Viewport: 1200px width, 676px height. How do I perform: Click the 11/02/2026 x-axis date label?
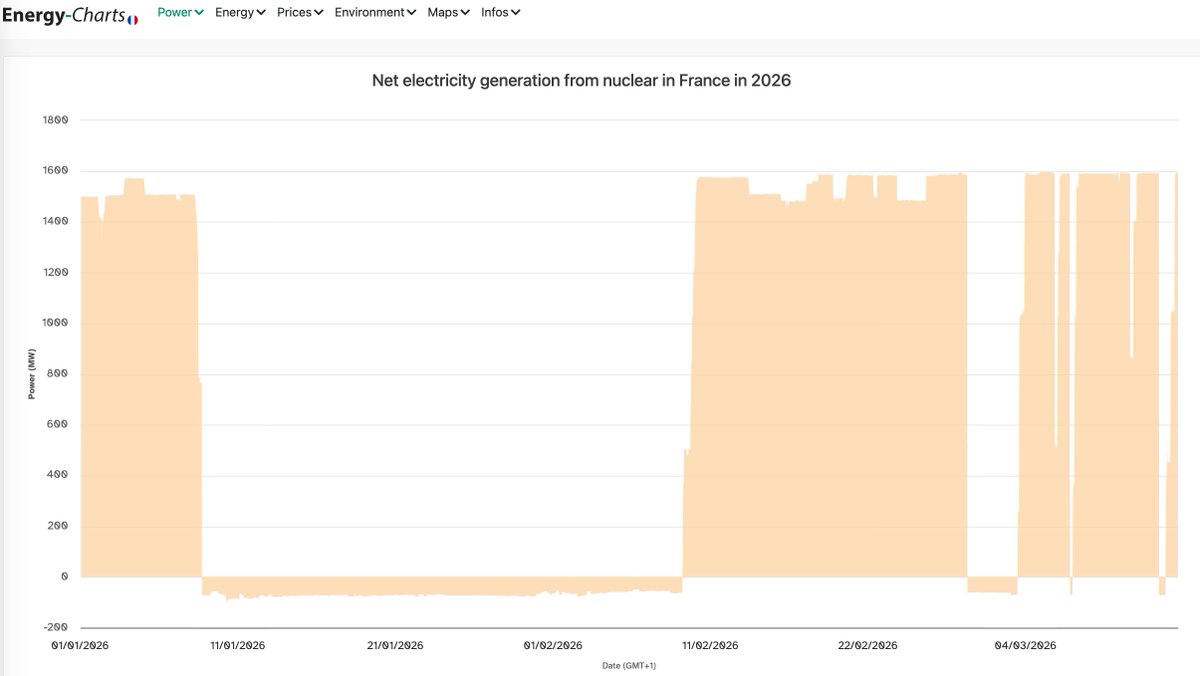[710, 645]
